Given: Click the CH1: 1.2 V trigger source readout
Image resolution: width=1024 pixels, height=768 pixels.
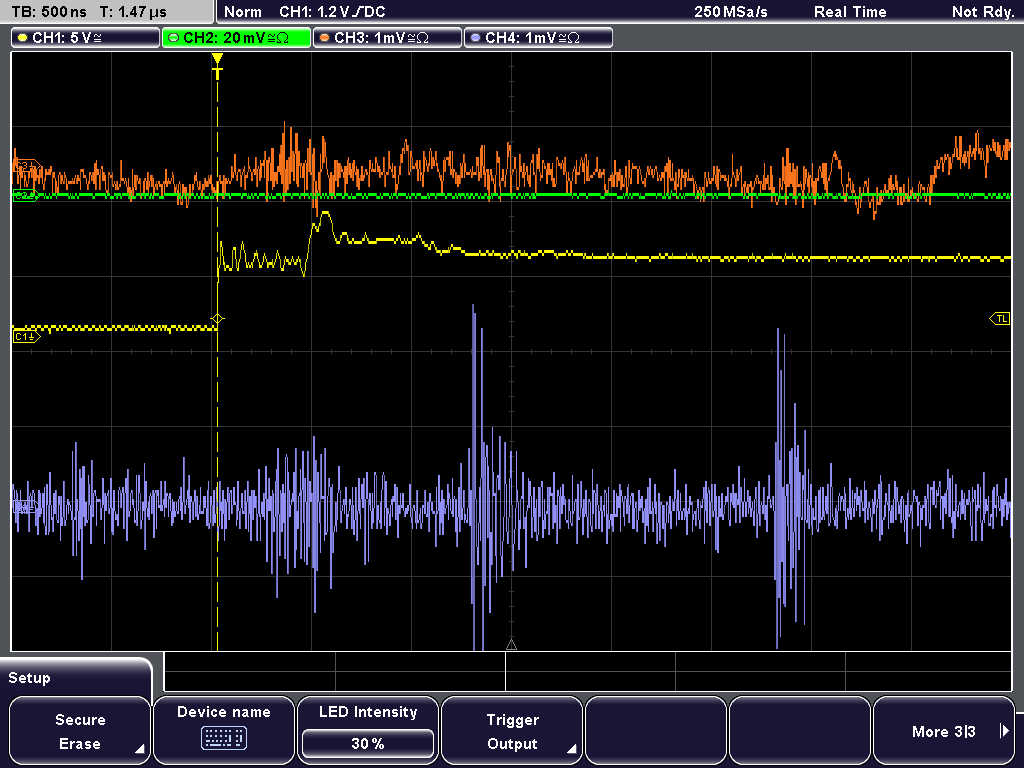Looking at the screenshot, I should click(x=332, y=12).
